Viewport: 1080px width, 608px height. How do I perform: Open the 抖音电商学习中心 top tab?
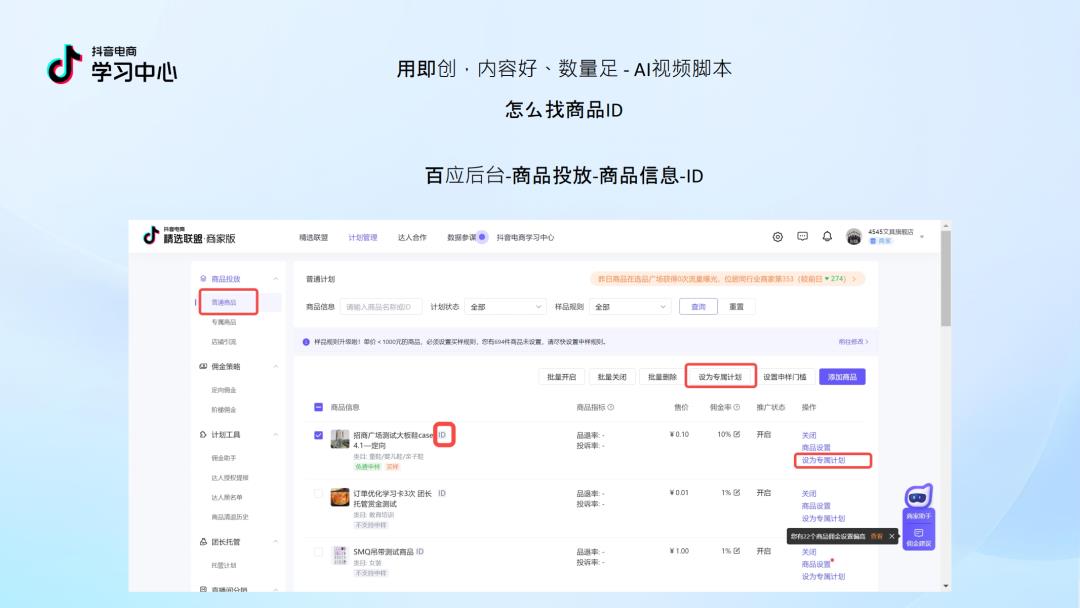tap(525, 238)
